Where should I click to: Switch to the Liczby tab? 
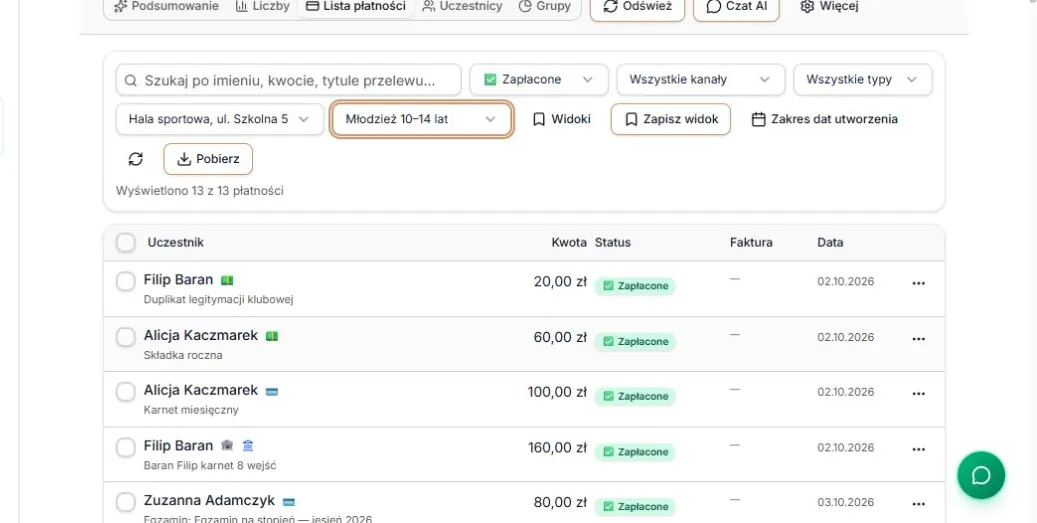[263, 6]
